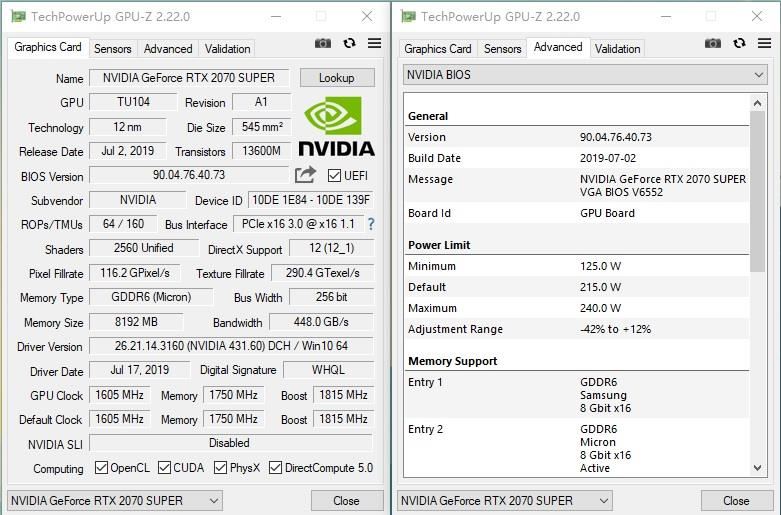This screenshot has height=515, width=781.
Task: Open GPU selector dropdown in right window
Action: 505,500
